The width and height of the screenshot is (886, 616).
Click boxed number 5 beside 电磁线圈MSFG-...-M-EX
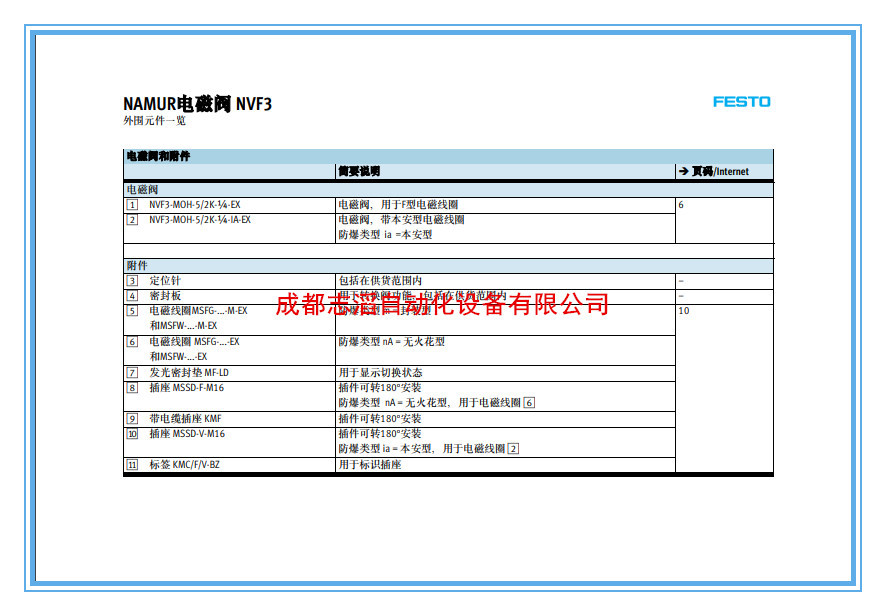coord(132,311)
